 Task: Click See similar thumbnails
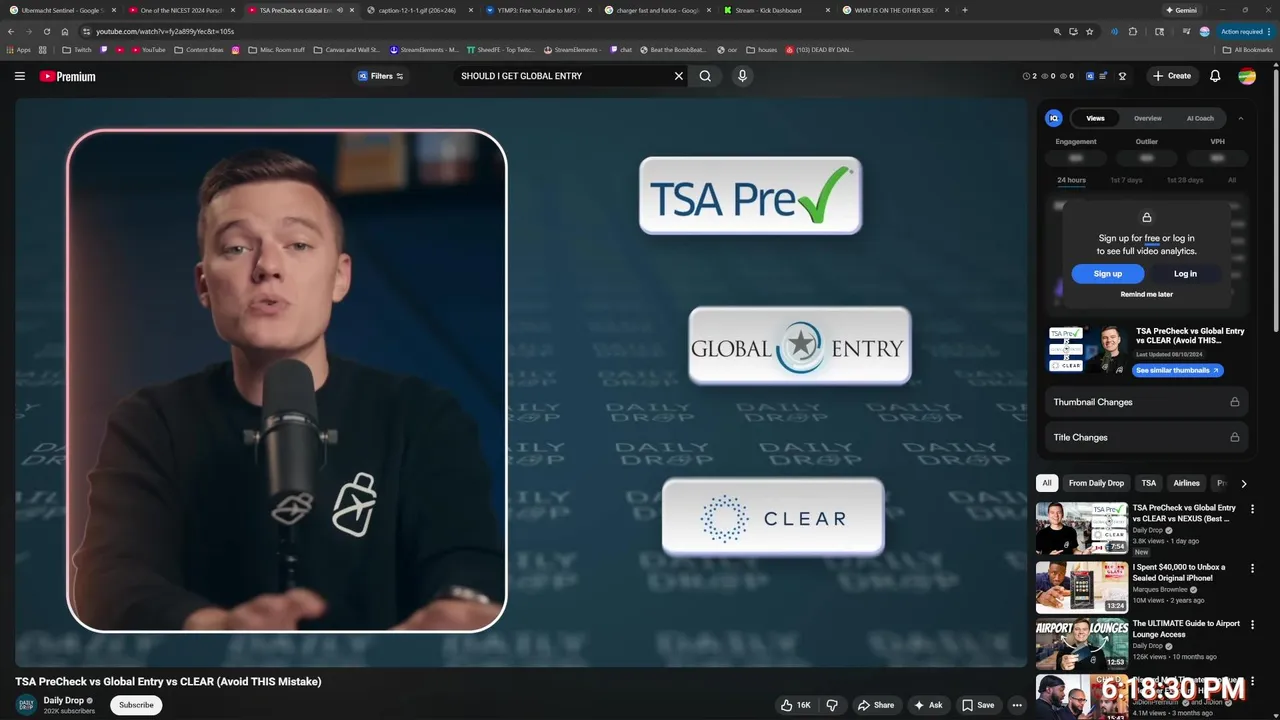(x=1177, y=370)
